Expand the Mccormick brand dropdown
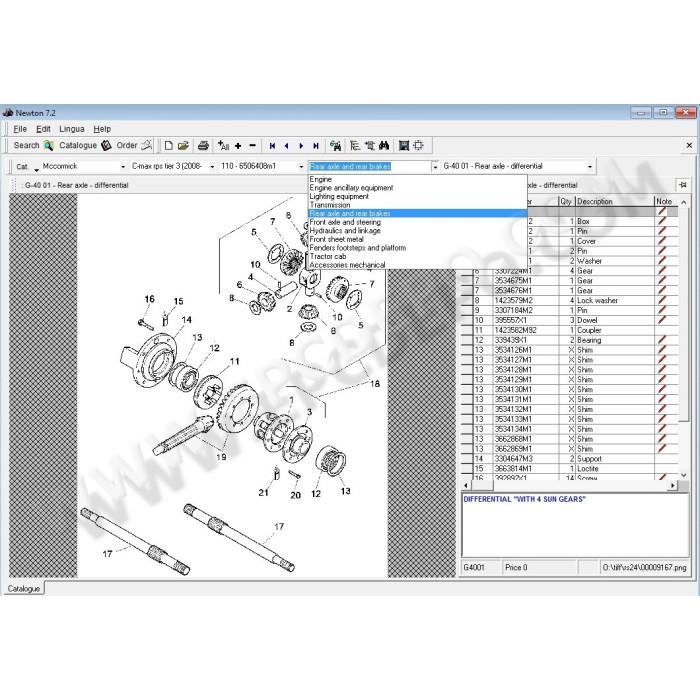The image size is (700, 700). click(123, 167)
